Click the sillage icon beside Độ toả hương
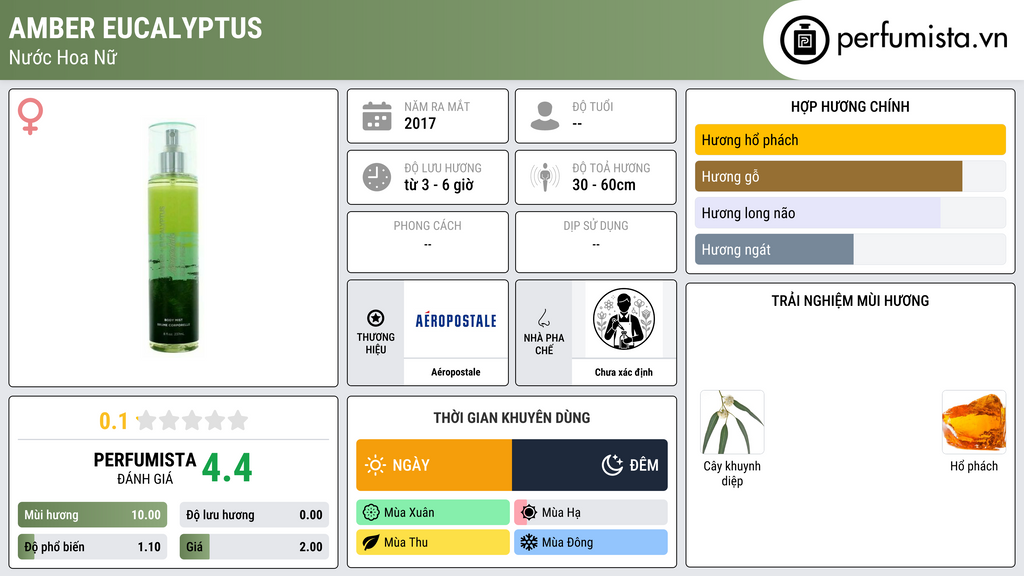Viewport: 1024px width, 576px height. click(545, 177)
